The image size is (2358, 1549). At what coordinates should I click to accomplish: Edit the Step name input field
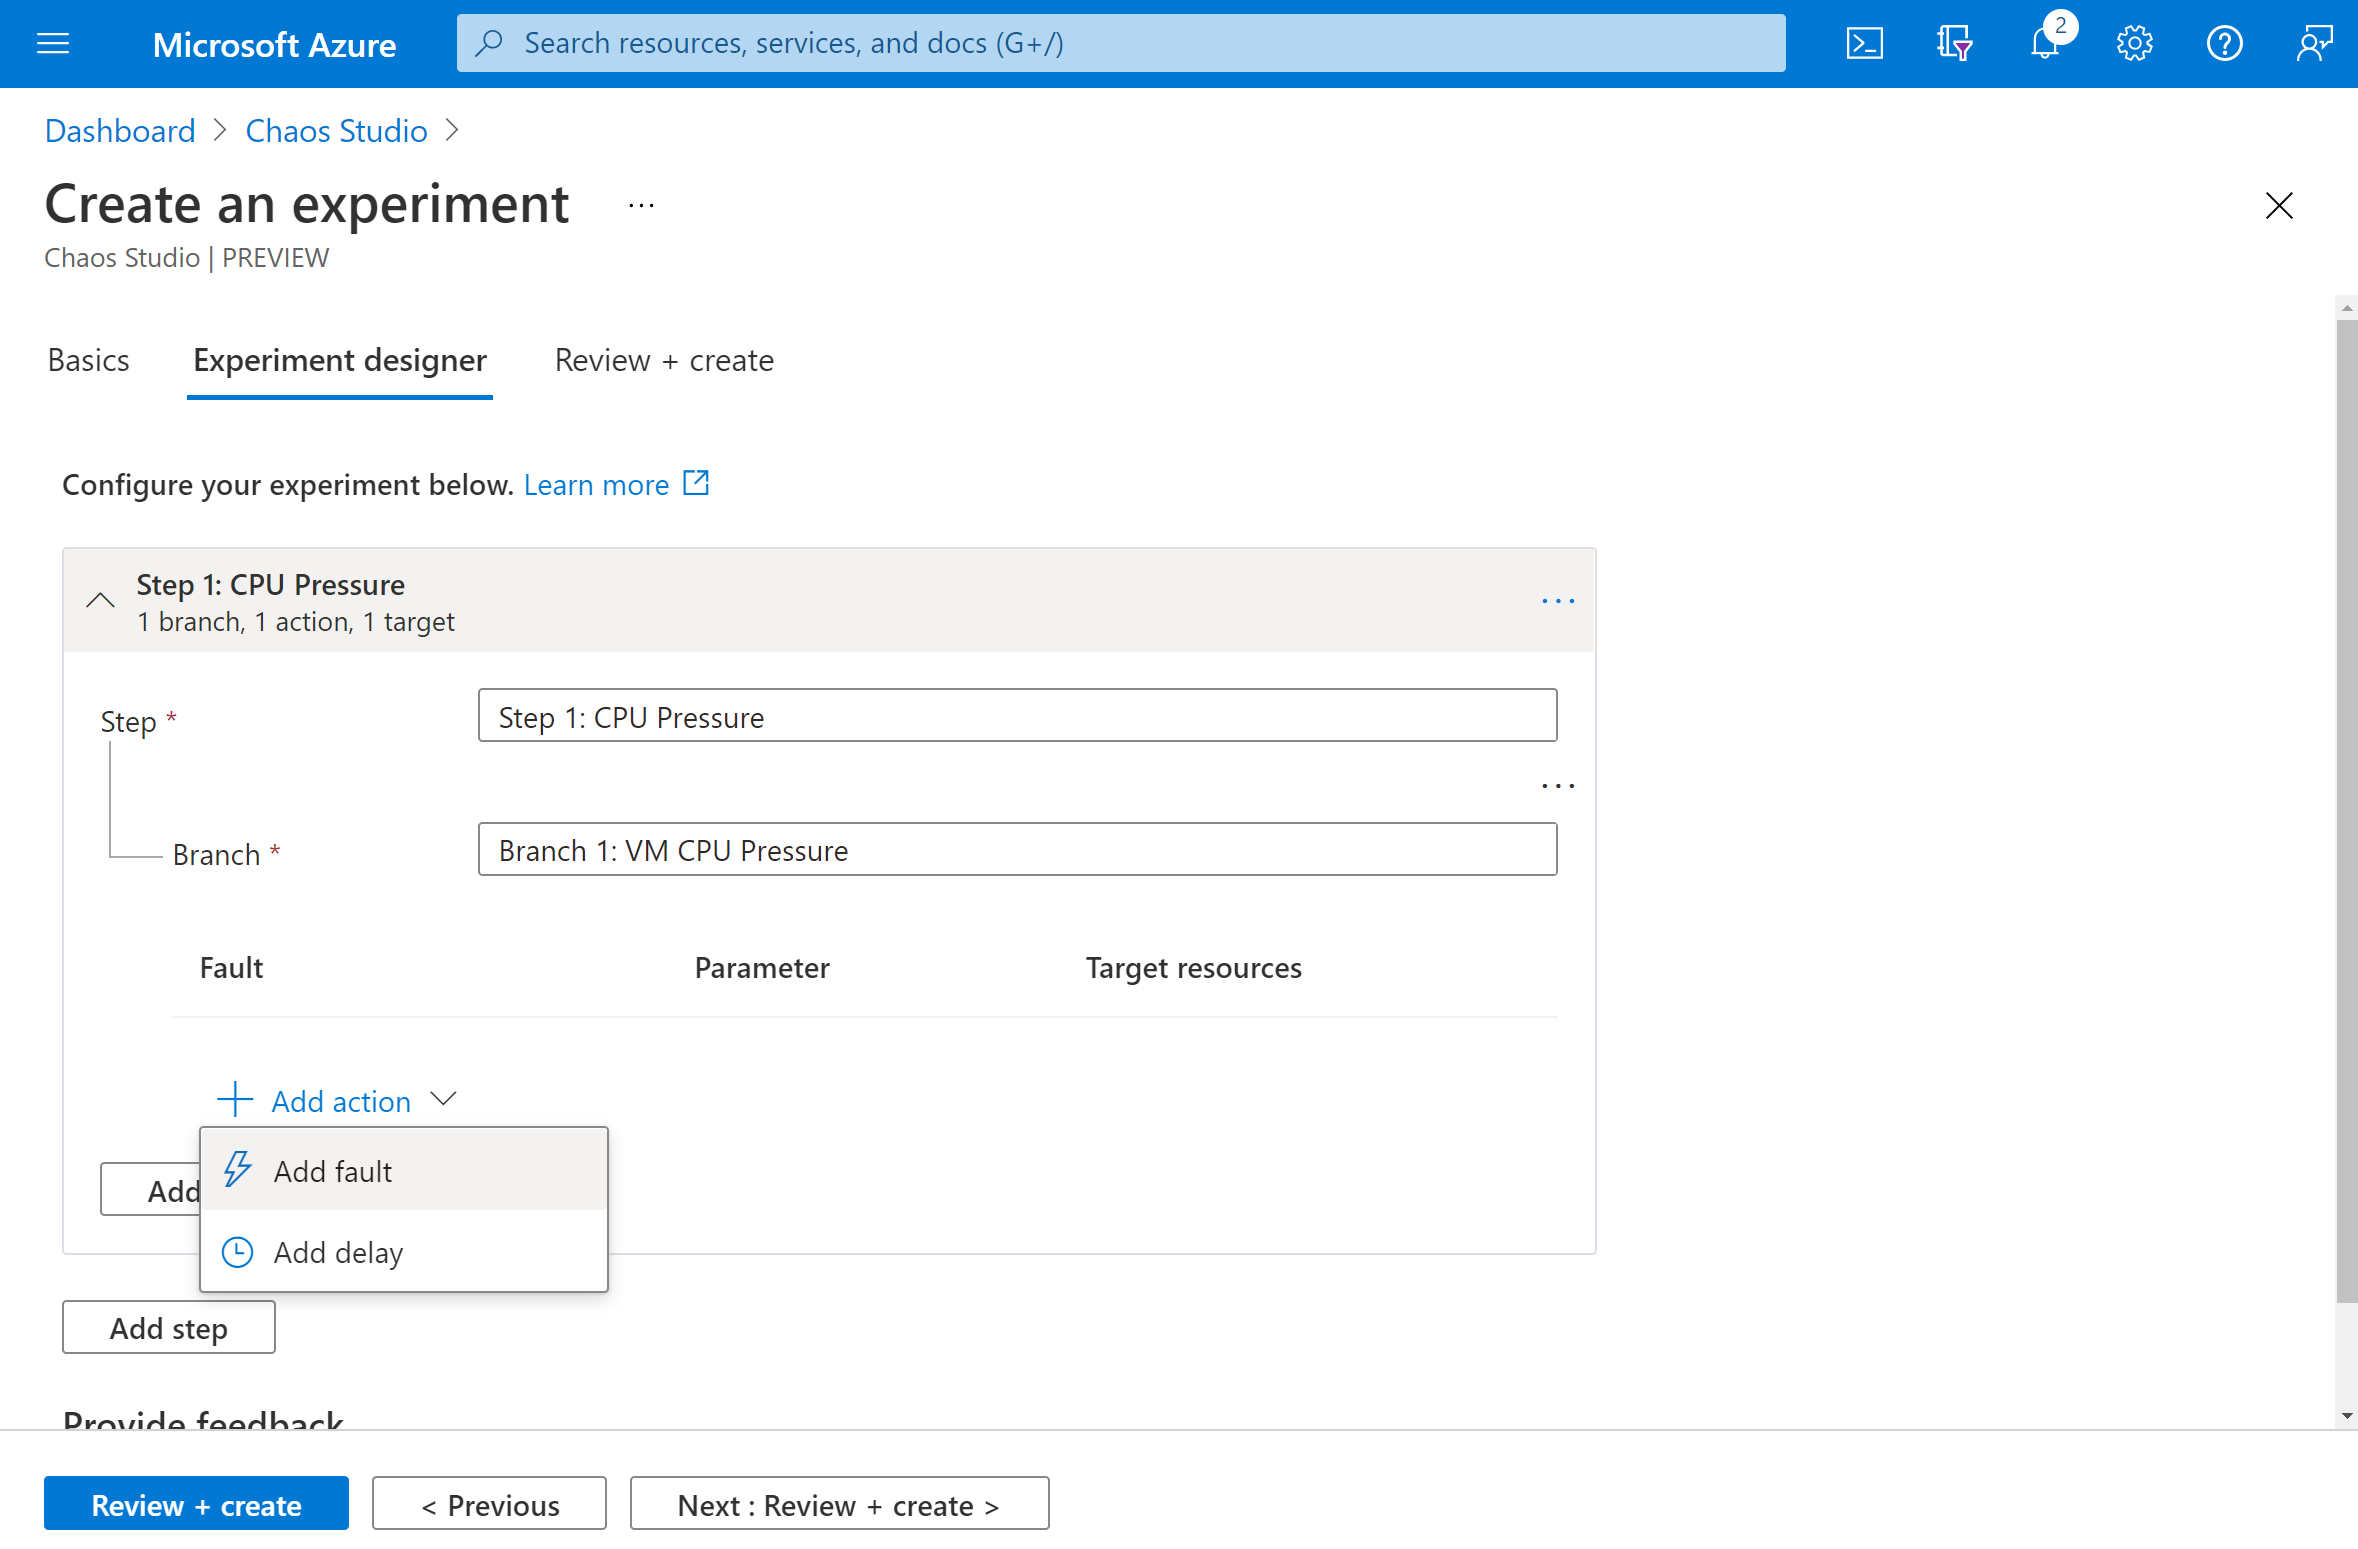coord(1016,717)
